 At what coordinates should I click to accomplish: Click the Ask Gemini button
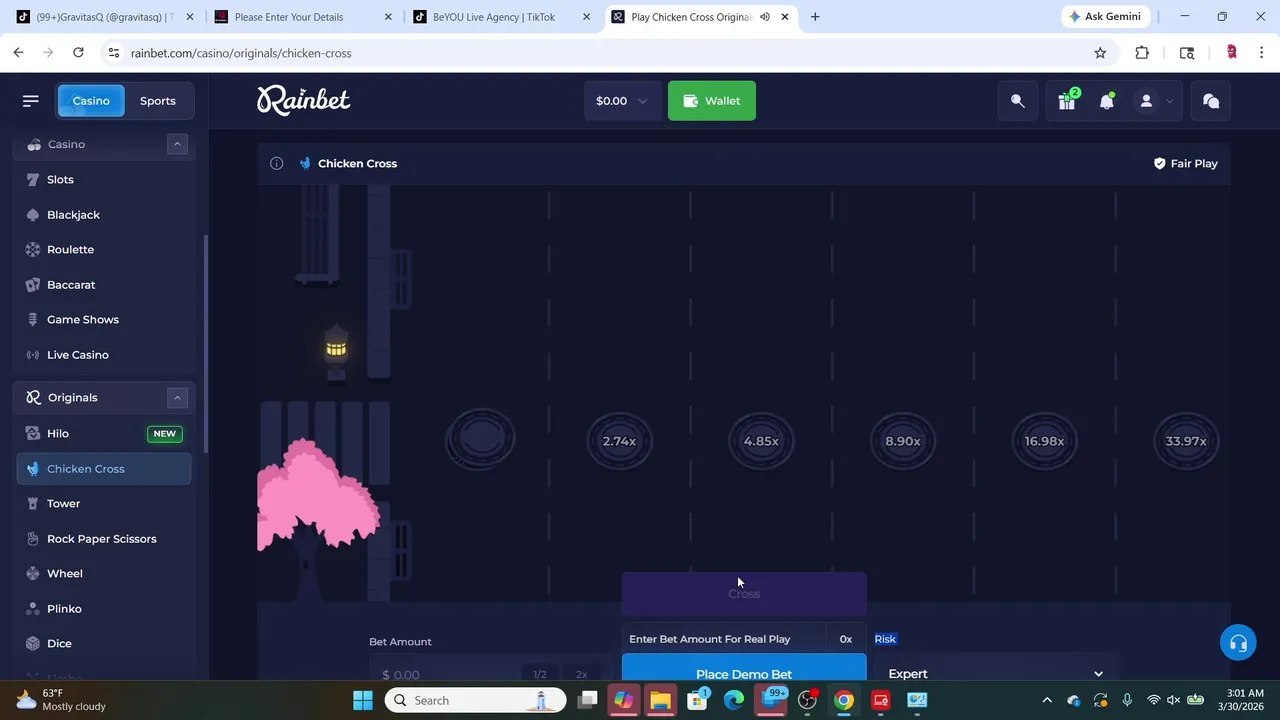coord(1105,17)
